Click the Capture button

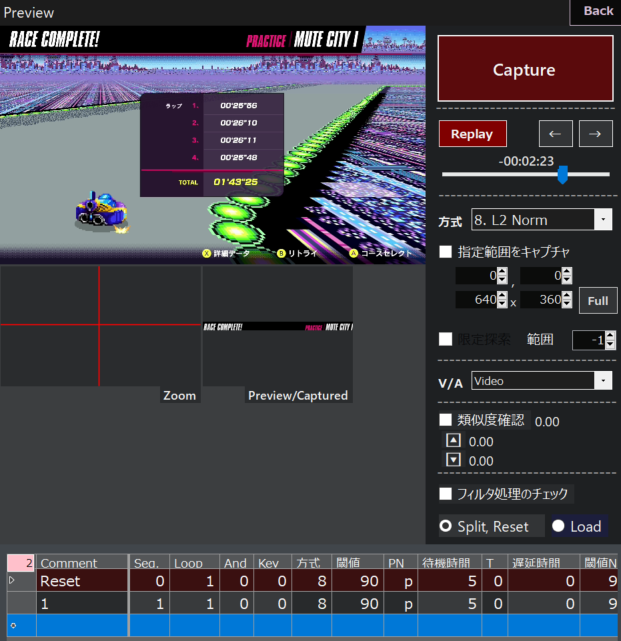click(525, 69)
